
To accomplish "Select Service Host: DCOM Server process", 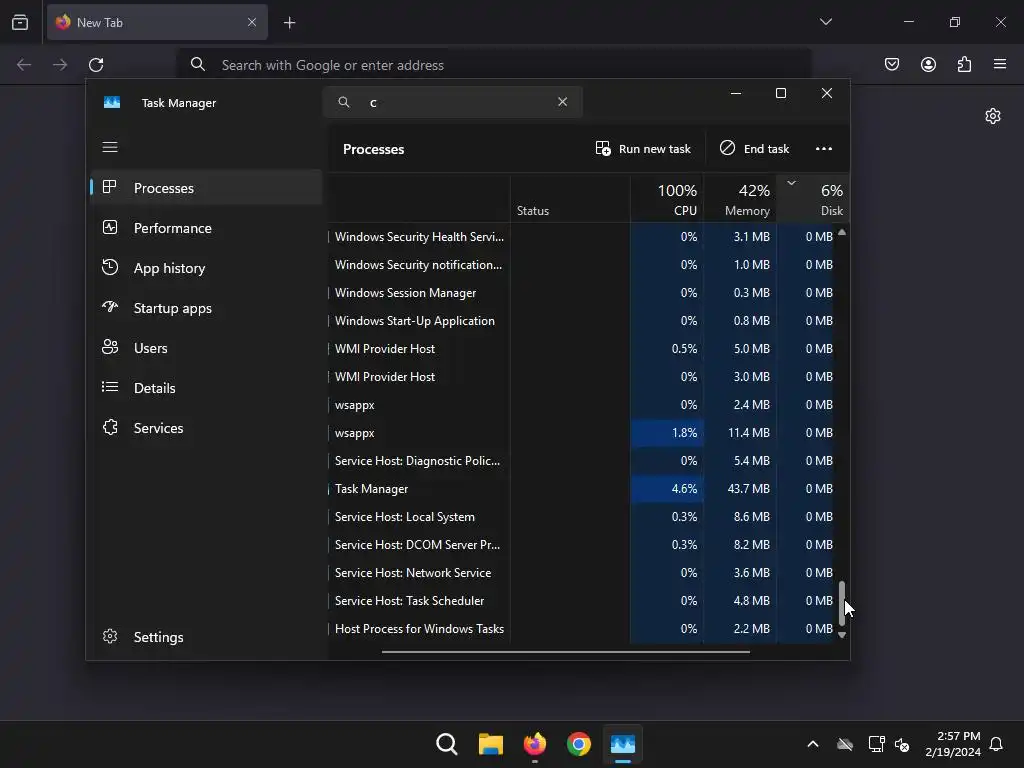I will coord(583,545).
